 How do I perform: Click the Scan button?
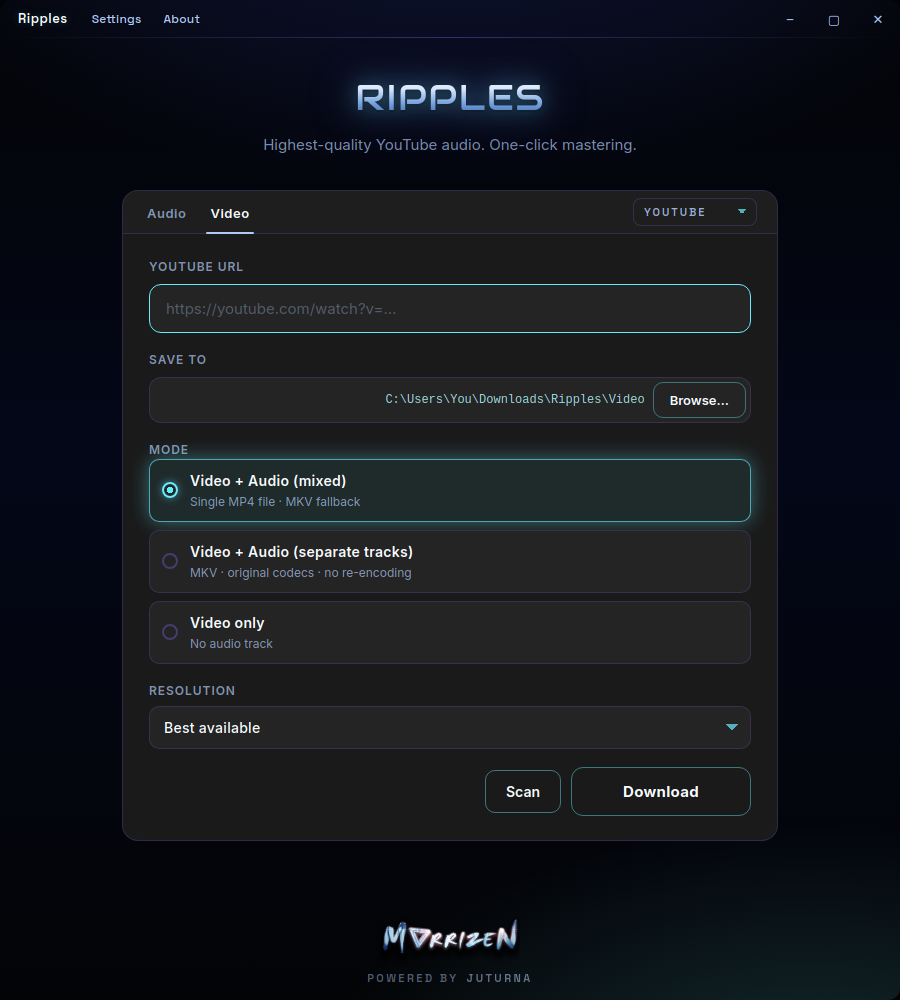(523, 791)
